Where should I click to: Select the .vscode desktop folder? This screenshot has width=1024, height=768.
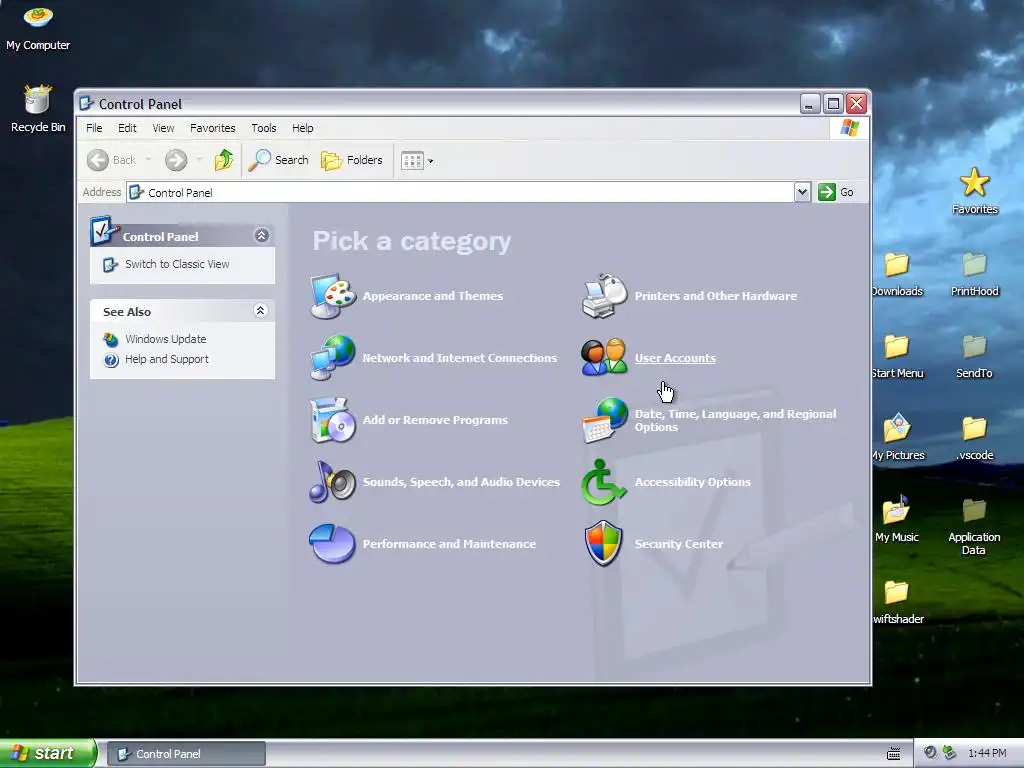pyautogui.click(x=974, y=438)
